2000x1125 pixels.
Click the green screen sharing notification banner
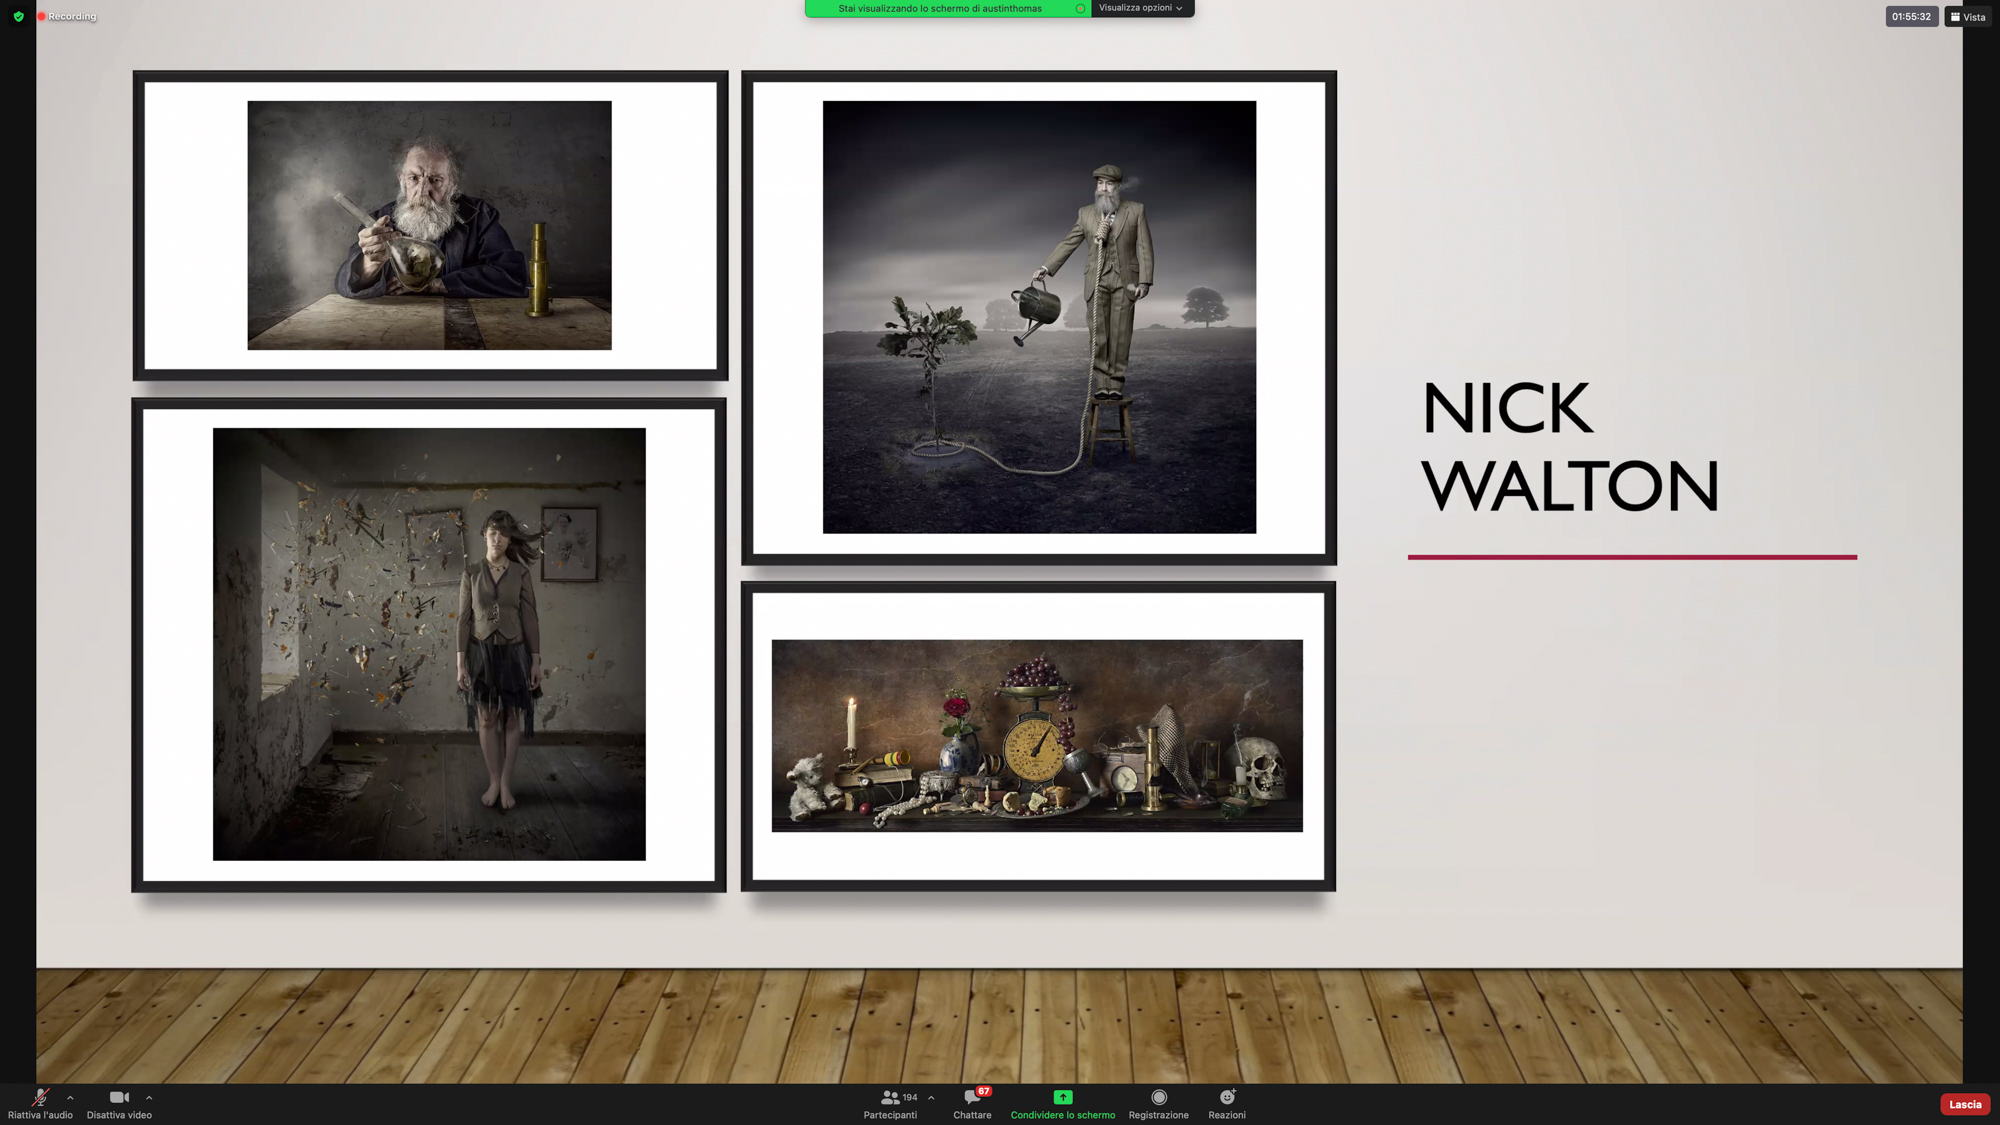(940, 9)
